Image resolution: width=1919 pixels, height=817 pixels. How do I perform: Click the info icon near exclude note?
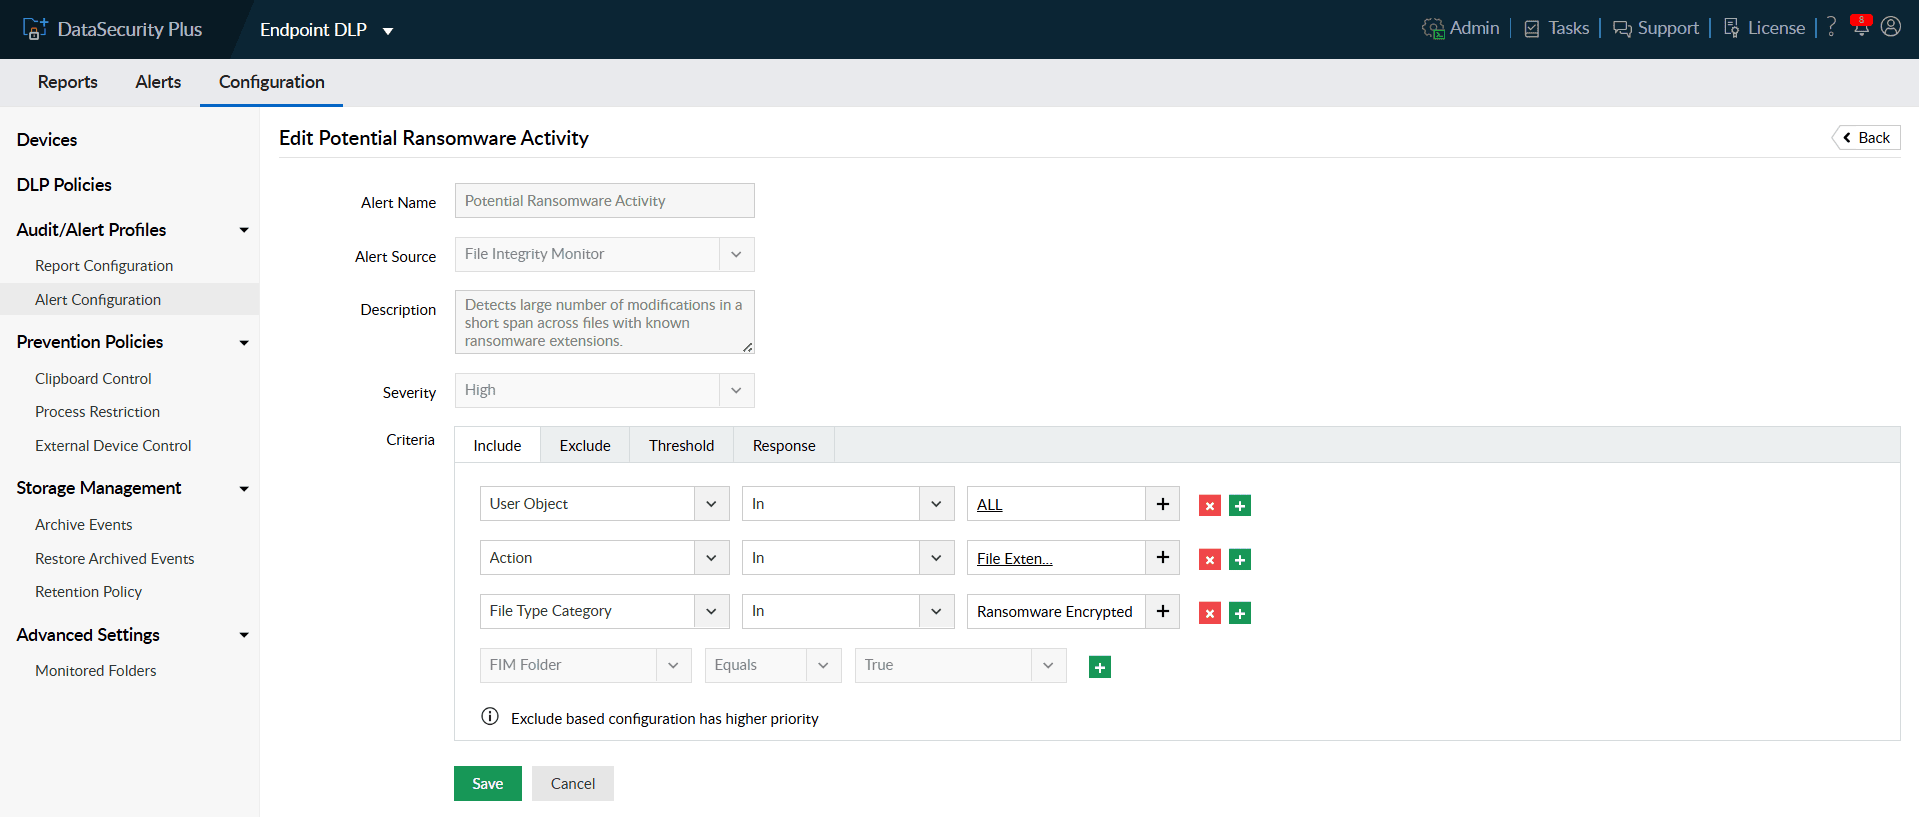pyautogui.click(x=490, y=716)
